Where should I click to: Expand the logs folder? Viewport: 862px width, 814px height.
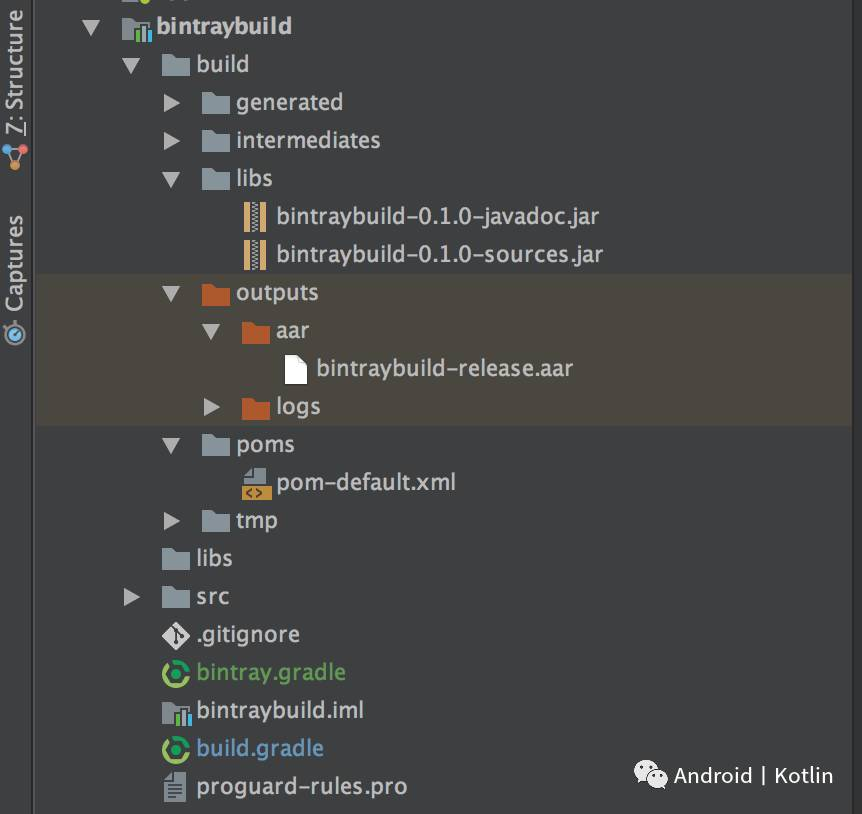click(x=211, y=407)
